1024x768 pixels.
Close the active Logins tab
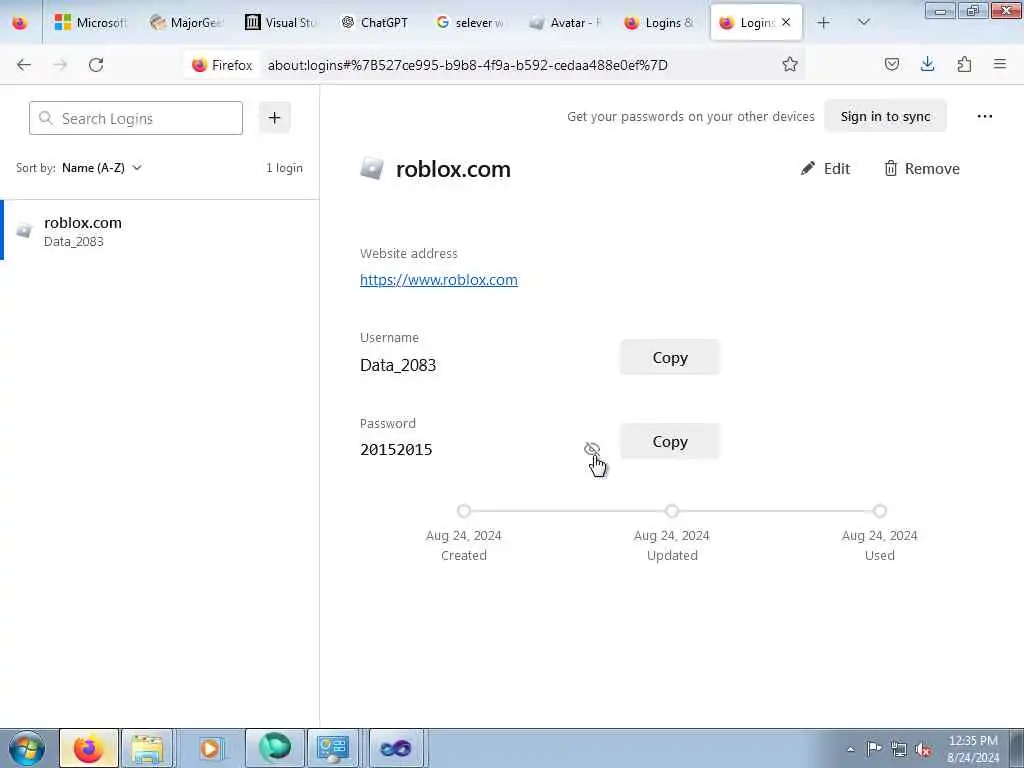tap(786, 23)
